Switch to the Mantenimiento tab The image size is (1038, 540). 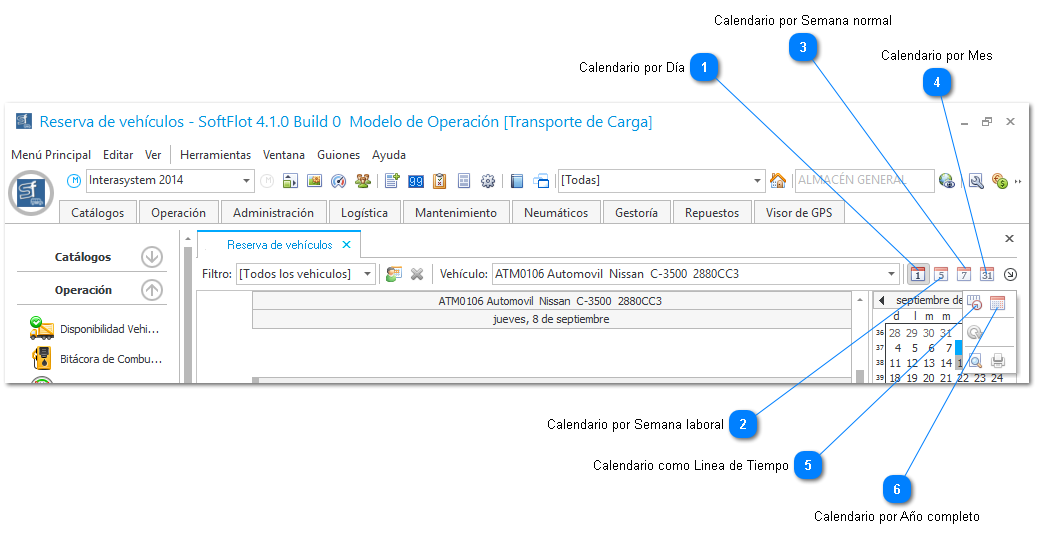tap(455, 213)
